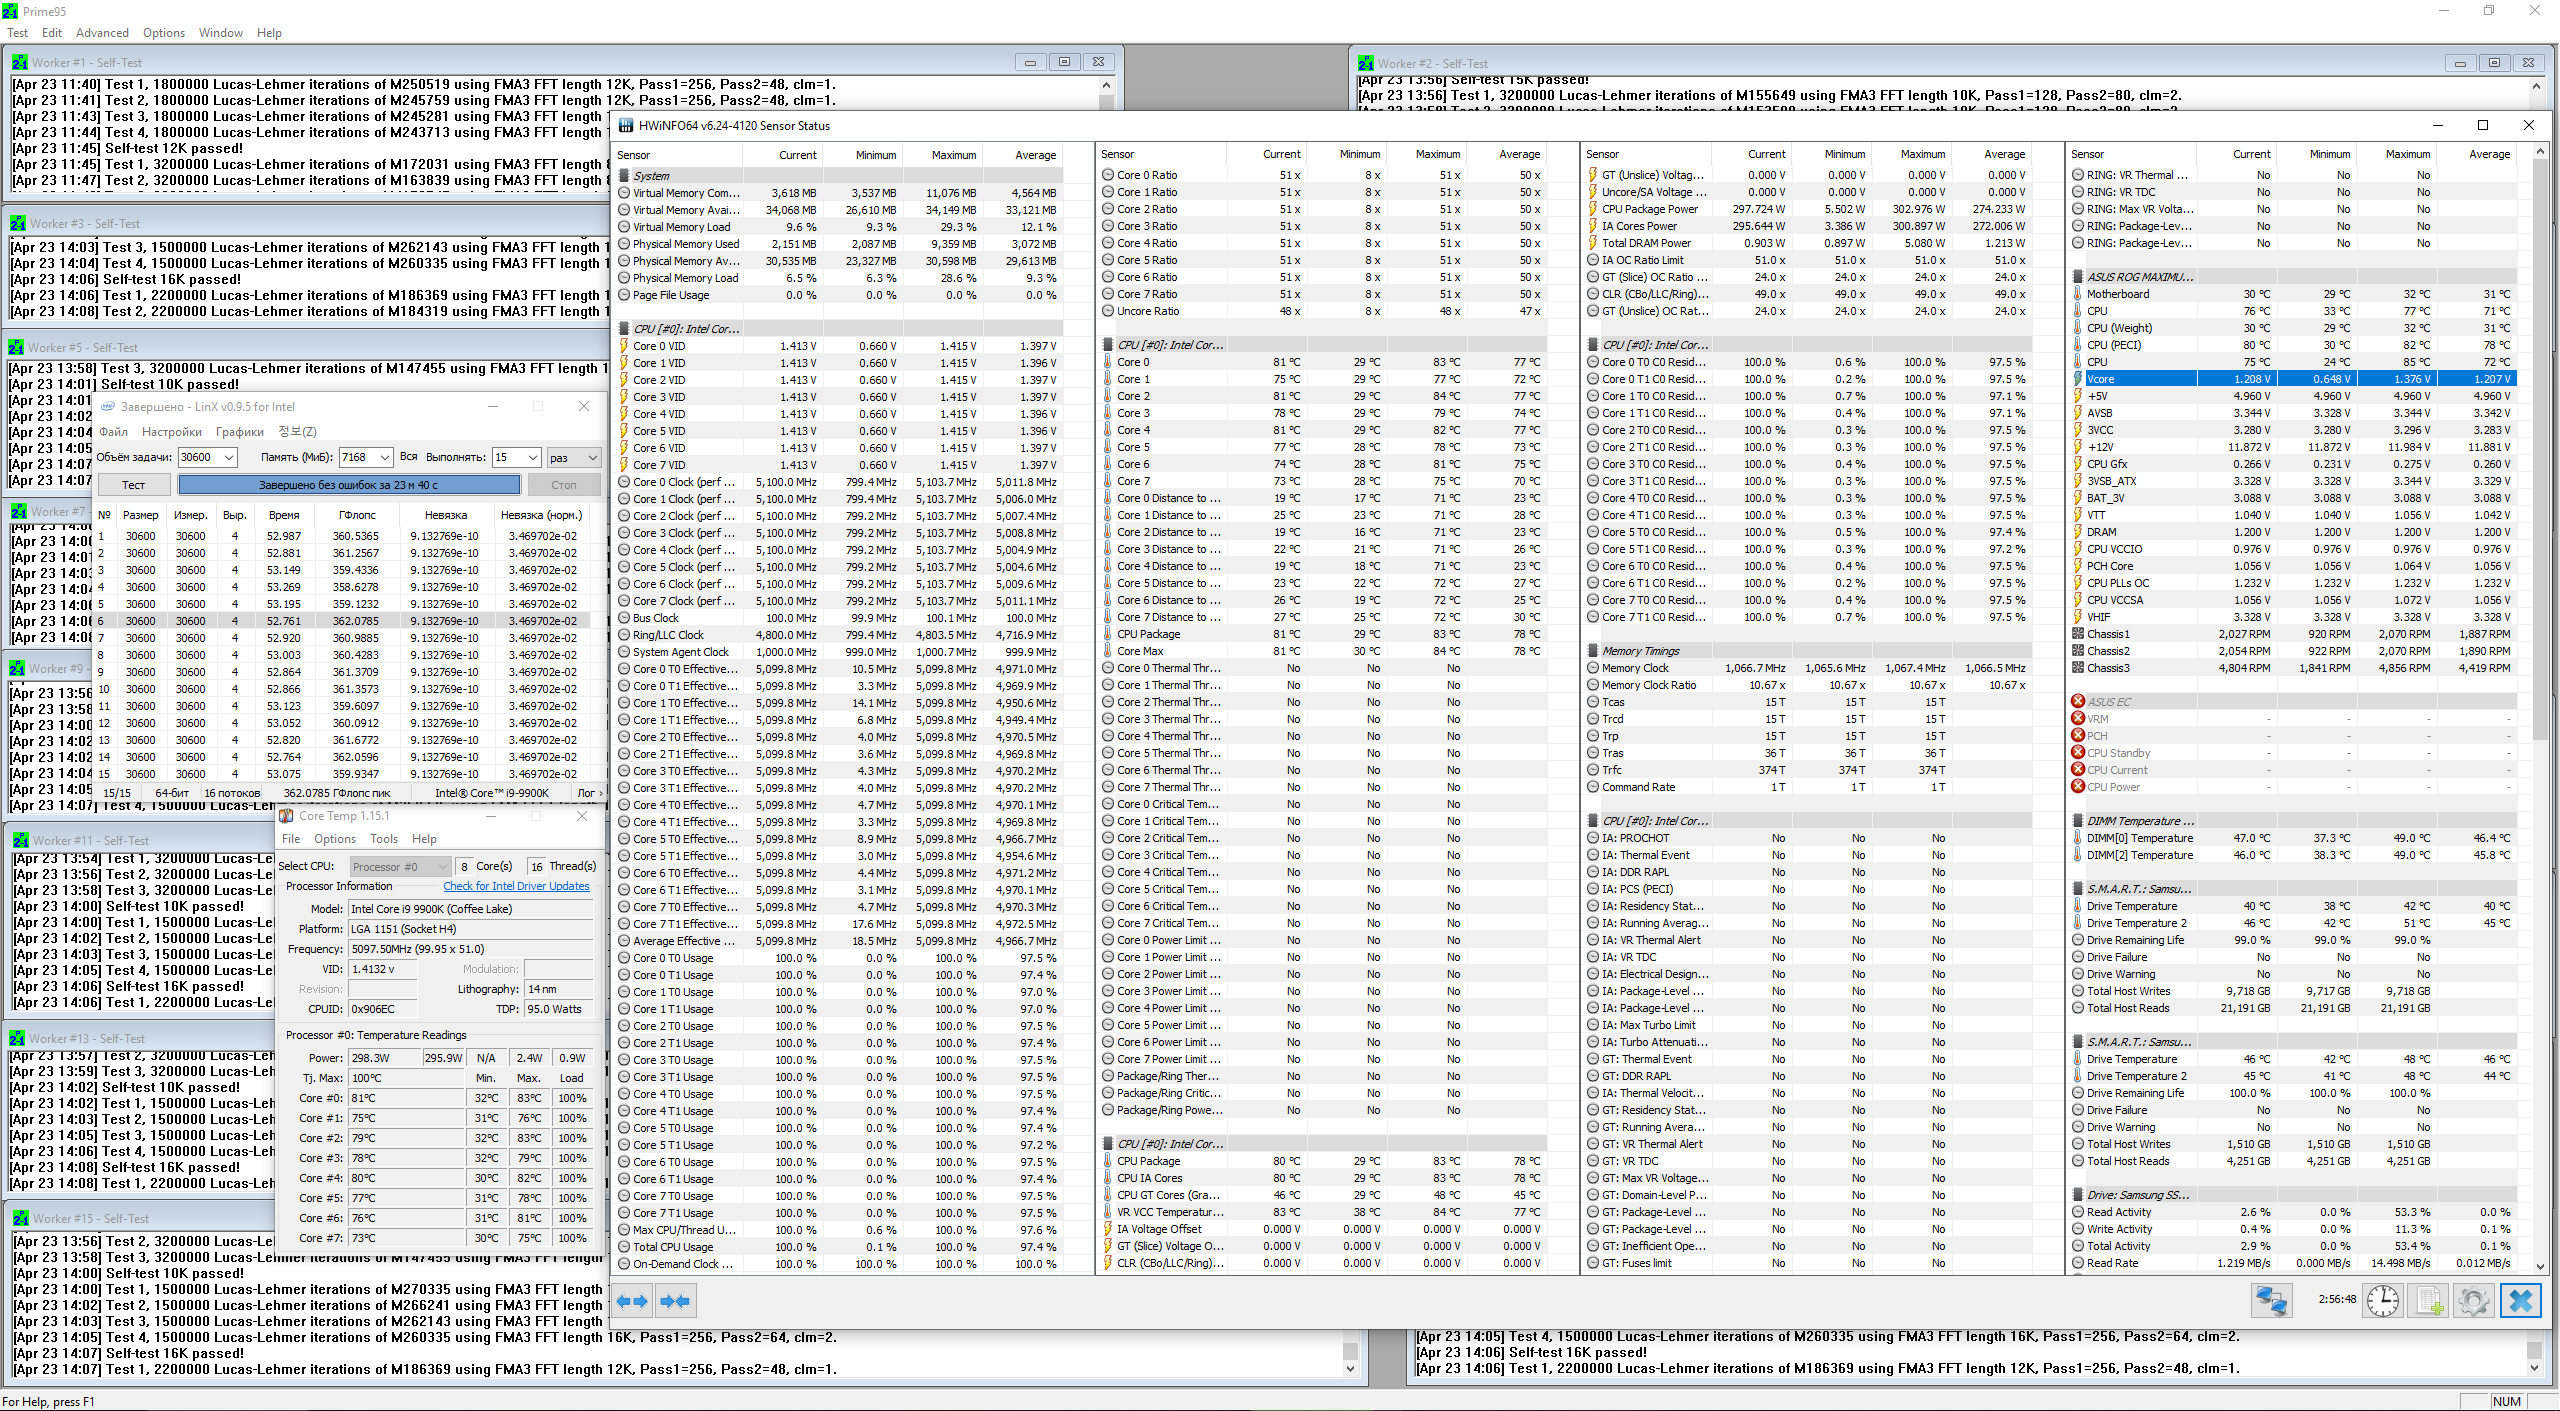The width and height of the screenshot is (2560, 1411).
Task: Open HWiNFO sensor settings gear icon
Action: point(2474,1301)
